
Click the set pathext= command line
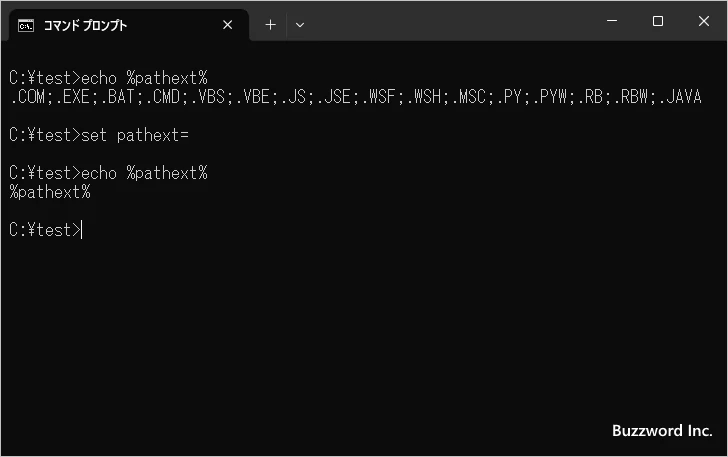coord(99,135)
